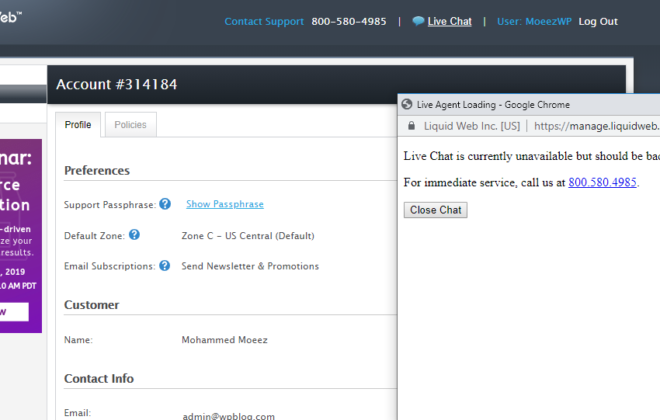Open User: MoeezWP account link

(x=534, y=21)
